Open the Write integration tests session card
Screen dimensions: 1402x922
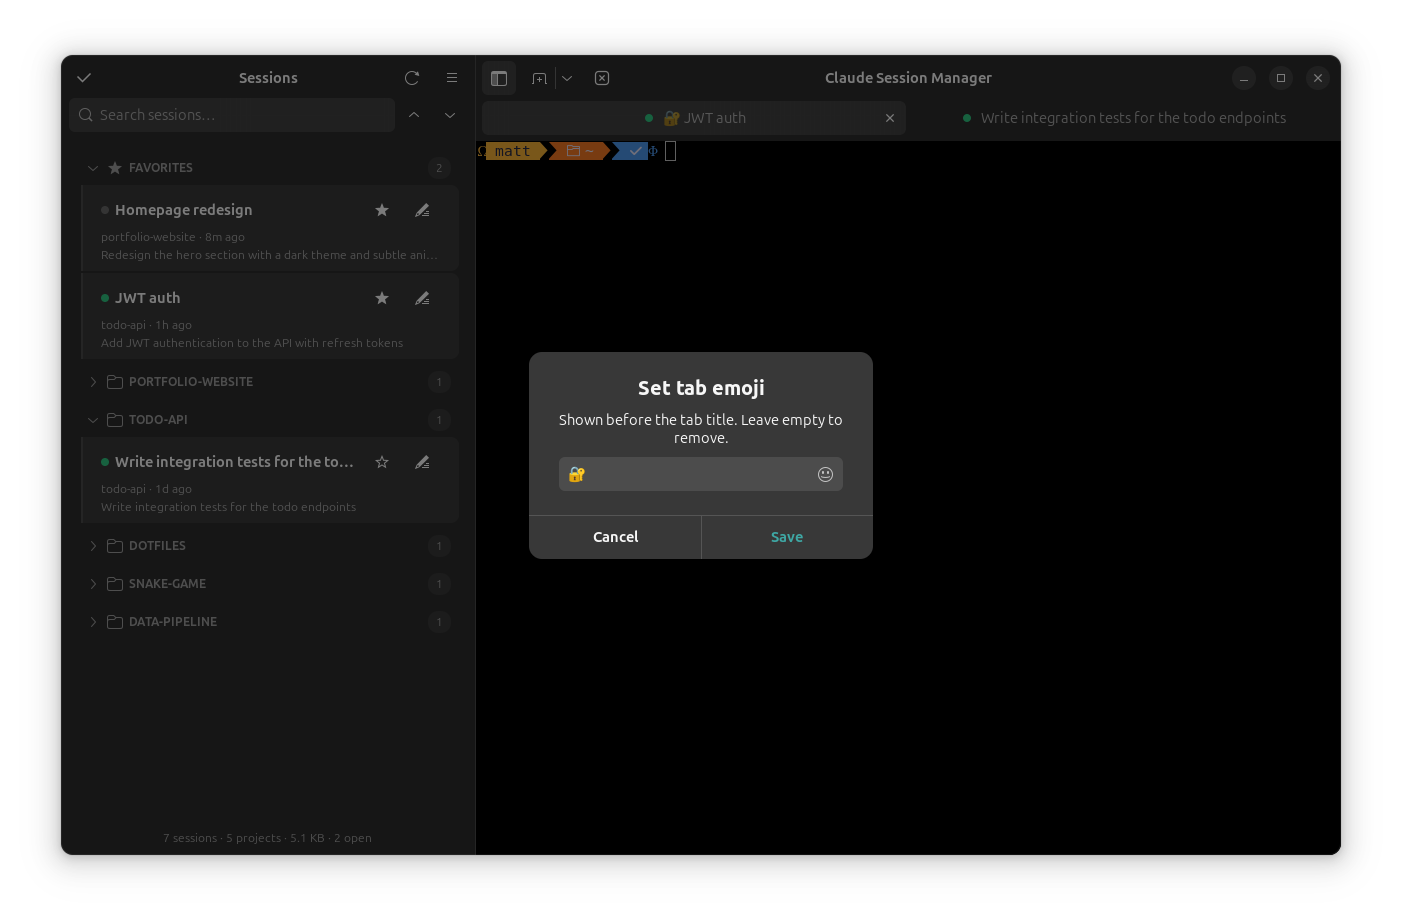(270, 480)
